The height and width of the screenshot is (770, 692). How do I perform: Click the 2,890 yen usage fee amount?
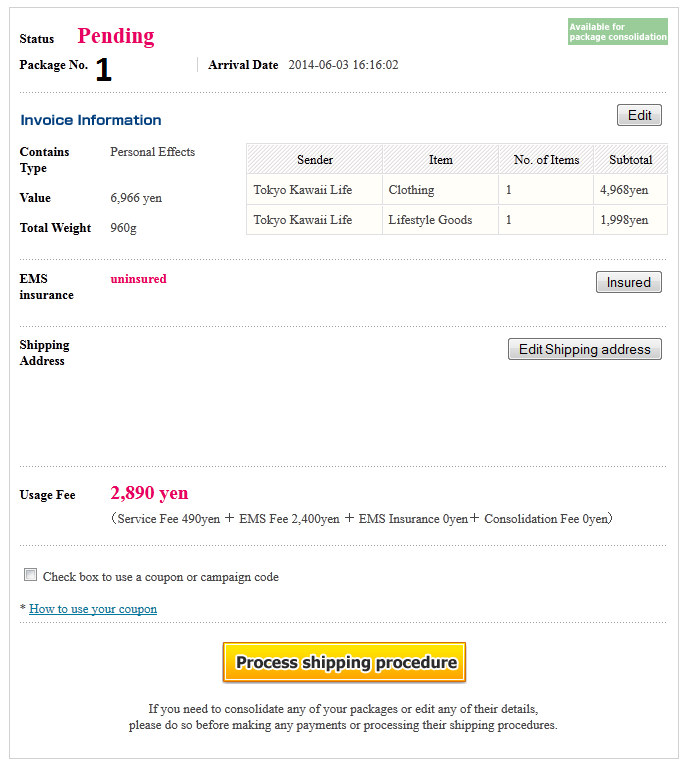pos(149,493)
